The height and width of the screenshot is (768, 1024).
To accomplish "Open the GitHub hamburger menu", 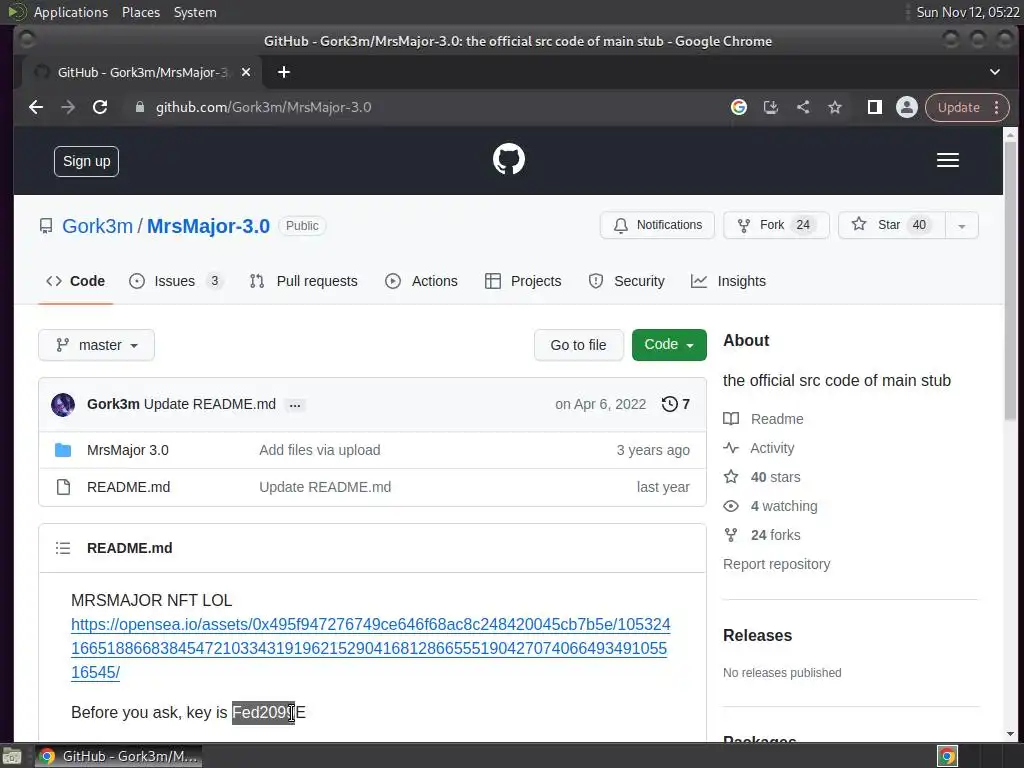I will pyautogui.click(x=948, y=160).
